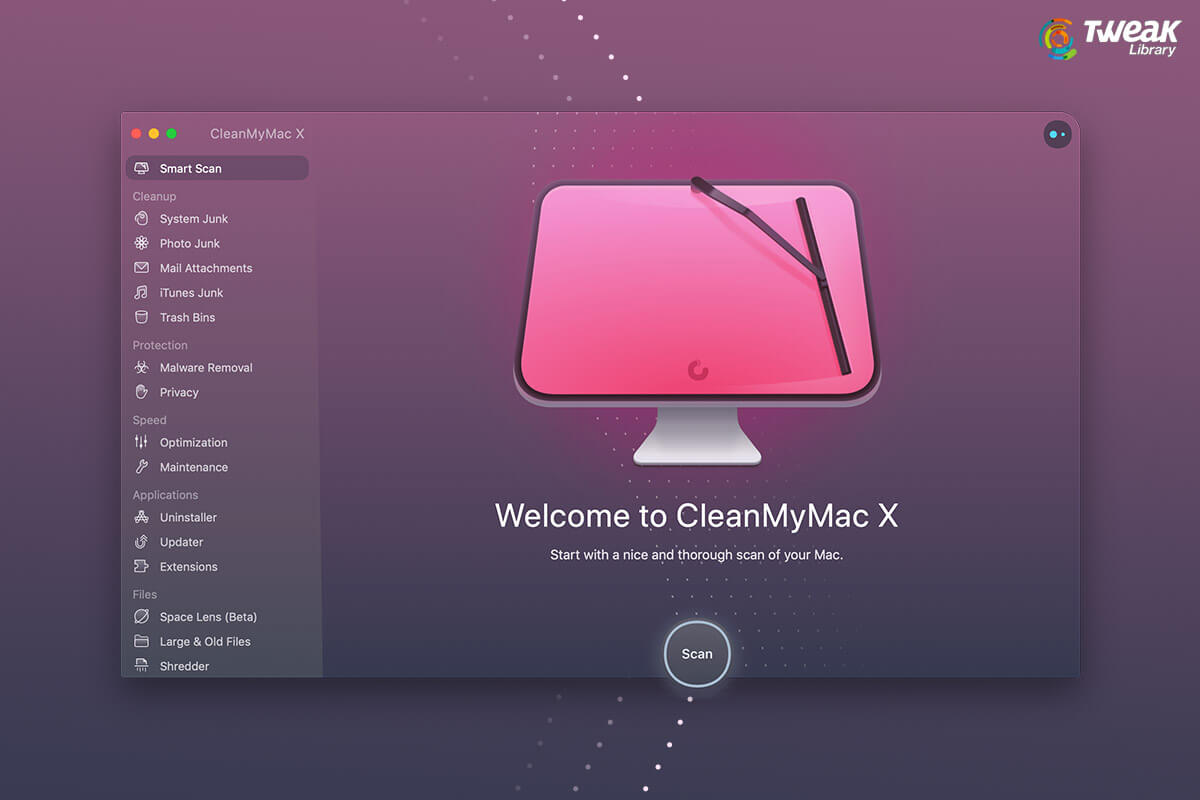Viewport: 1200px width, 800px height.
Task: Click the Optimization sliders icon
Action: point(143,442)
